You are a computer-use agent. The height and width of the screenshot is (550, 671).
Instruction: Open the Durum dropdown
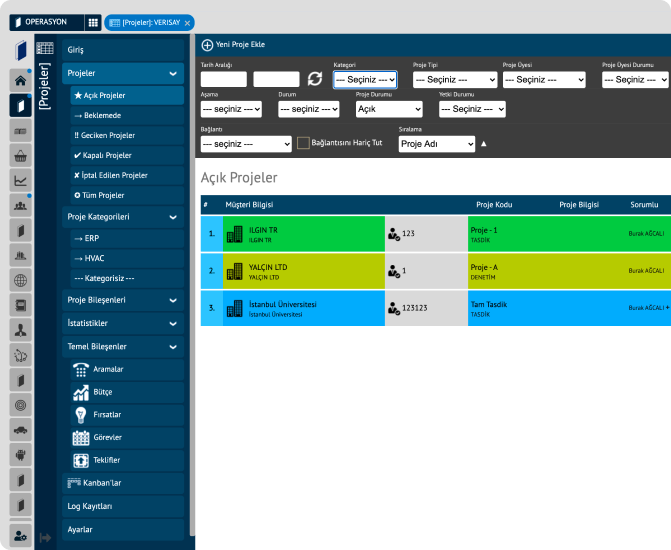309,109
